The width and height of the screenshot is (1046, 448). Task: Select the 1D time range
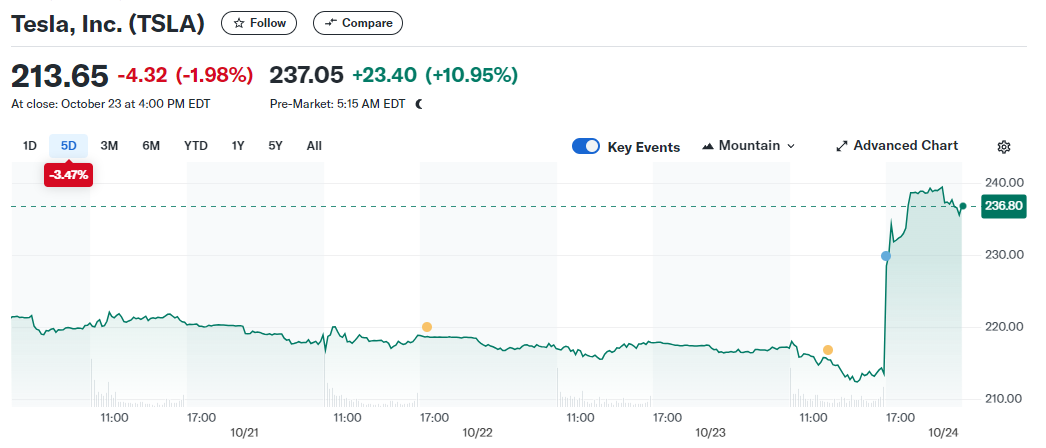click(30, 146)
